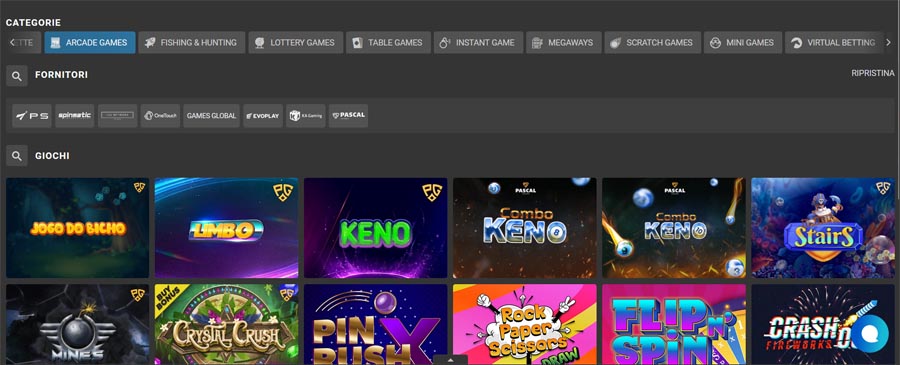Open the Megaways category tab
Viewport: 900px width, 365px height.
click(564, 42)
